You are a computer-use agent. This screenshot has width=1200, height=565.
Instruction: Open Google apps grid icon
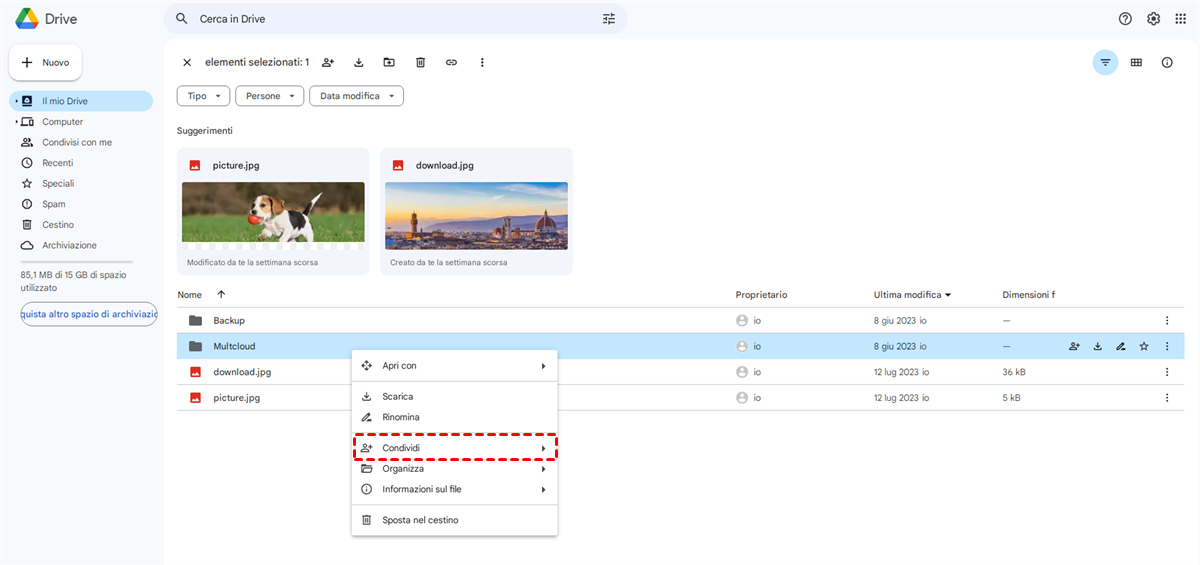click(1181, 19)
